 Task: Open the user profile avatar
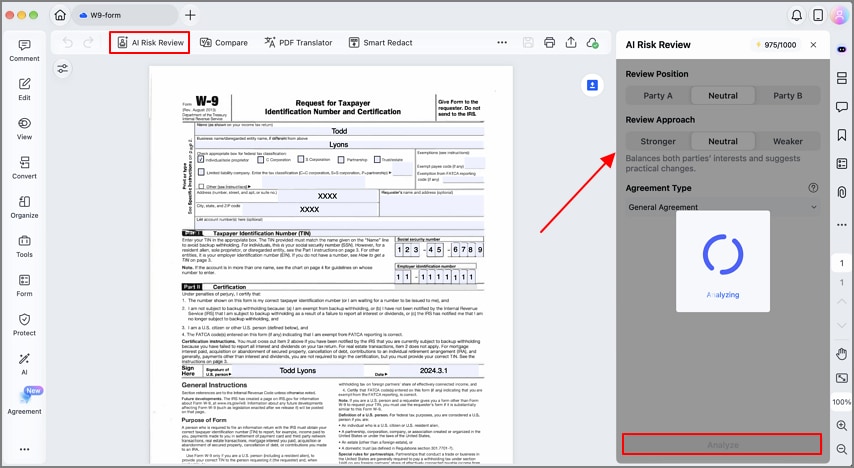click(x=839, y=15)
